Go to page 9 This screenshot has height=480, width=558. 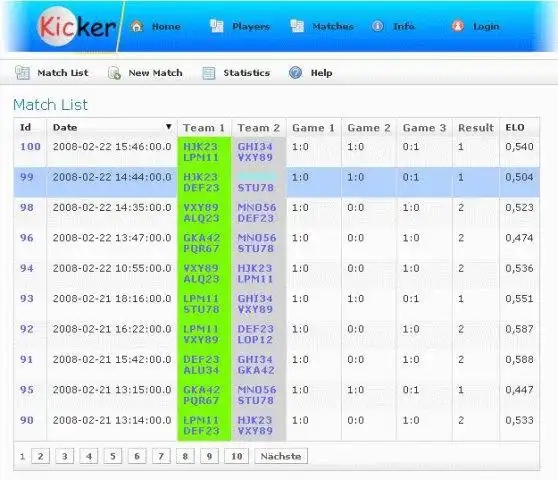pyautogui.click(x=209, y=456)
